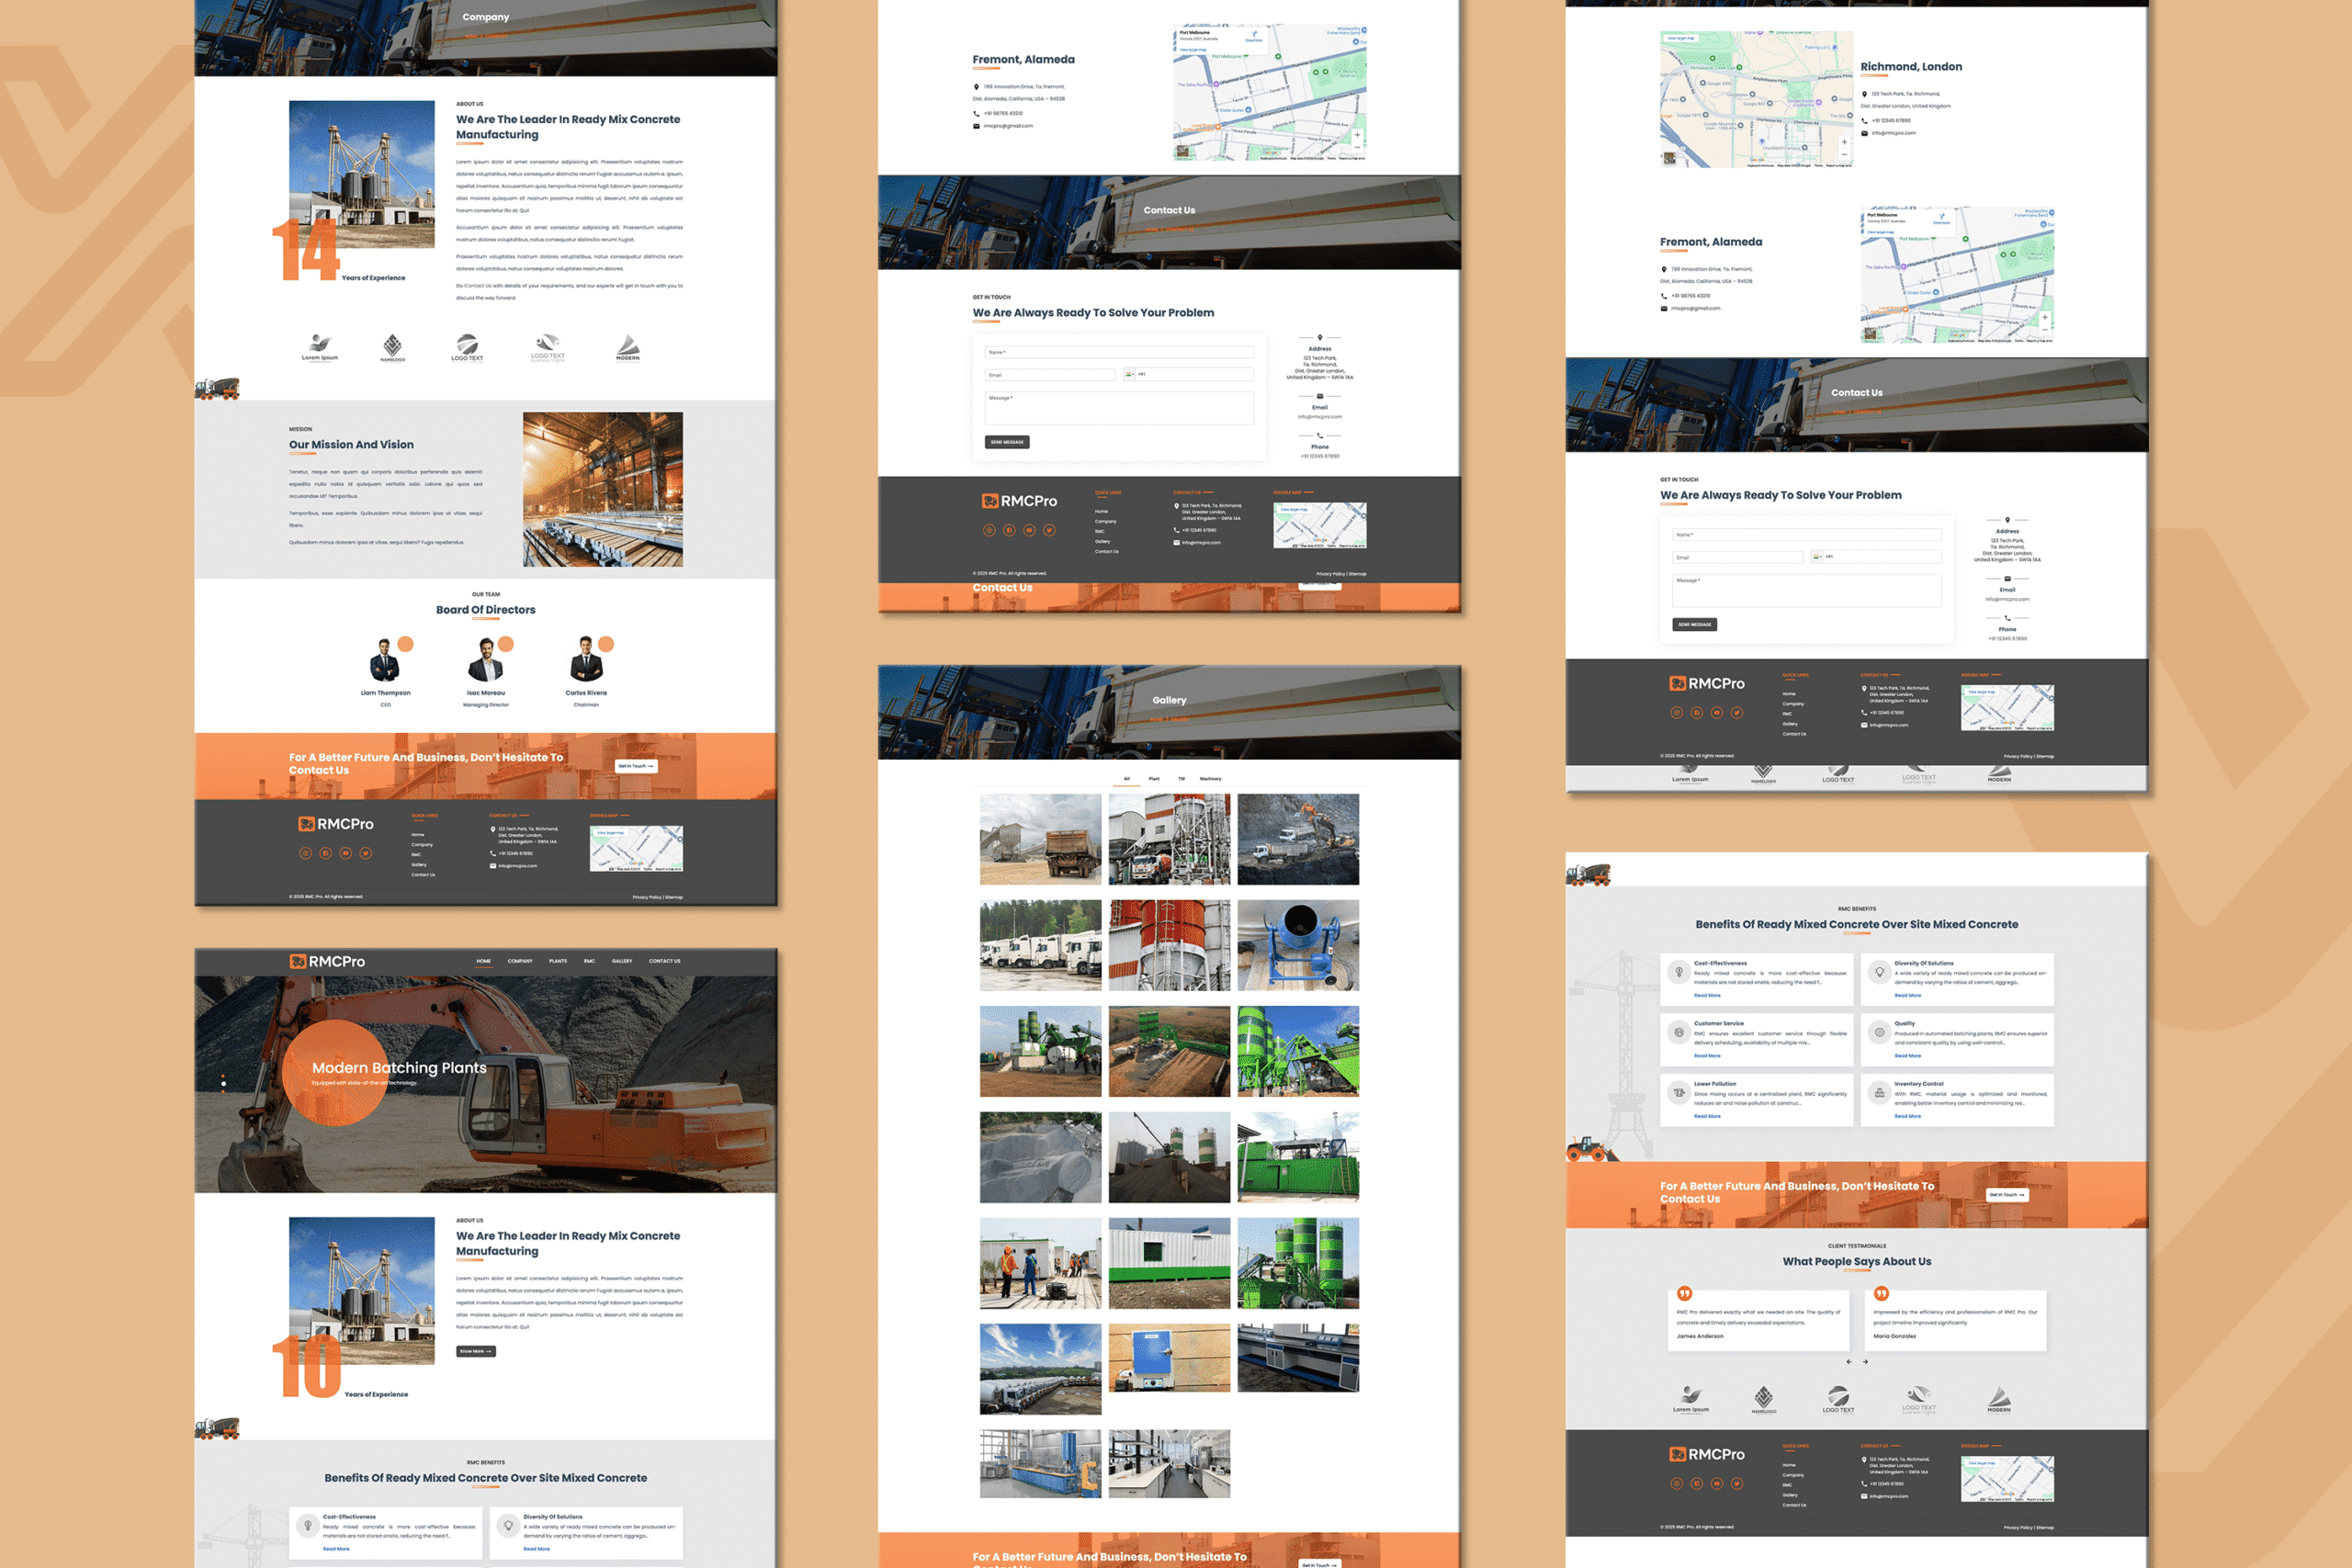Select the white middle hero slider dot
This screenshot has width=2352, height=1568.
(223, 1084)
